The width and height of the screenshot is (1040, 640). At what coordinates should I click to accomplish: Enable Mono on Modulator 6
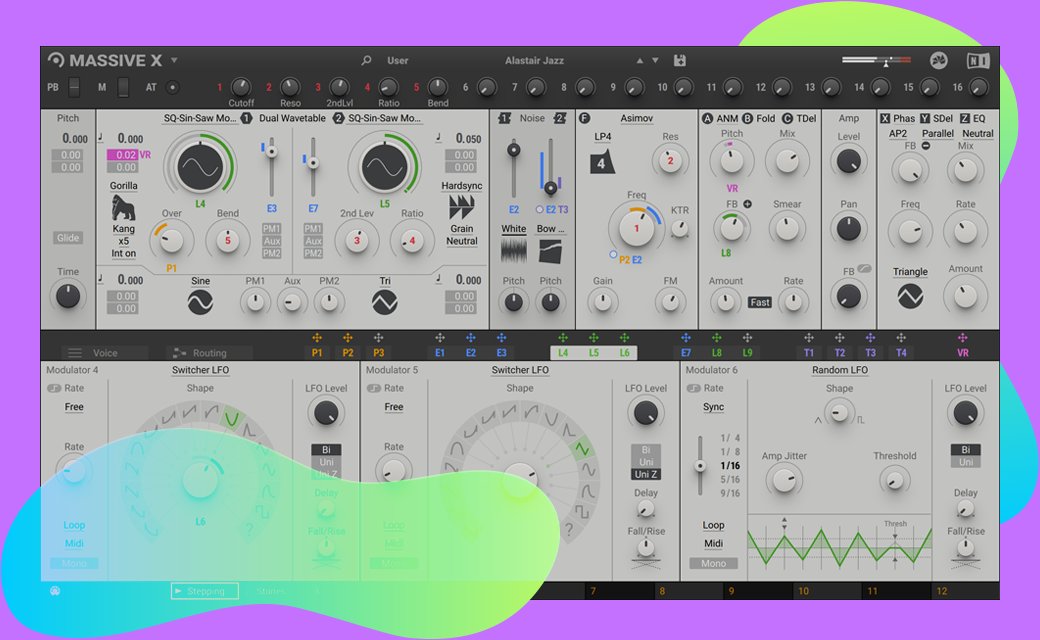point(713,563)
